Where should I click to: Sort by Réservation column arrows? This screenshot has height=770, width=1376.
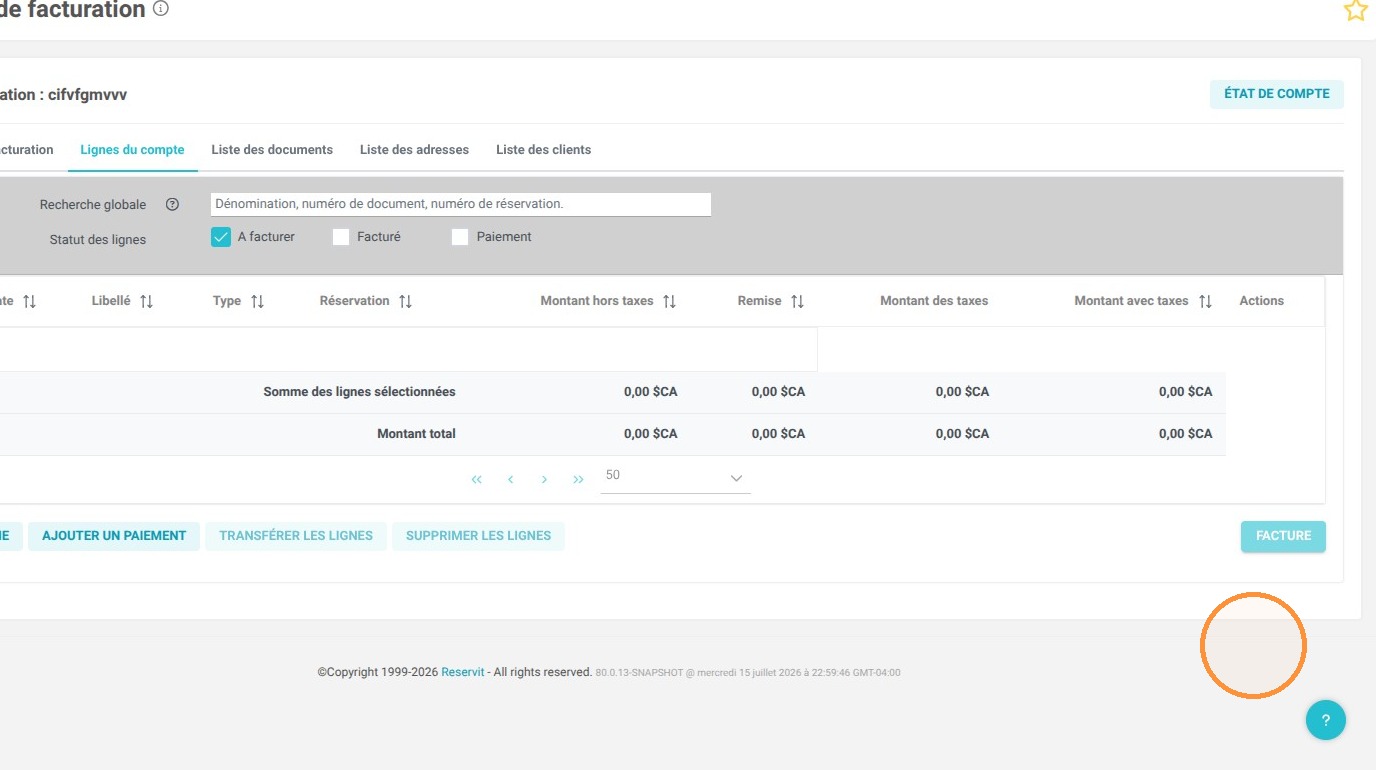click(405, 301)
